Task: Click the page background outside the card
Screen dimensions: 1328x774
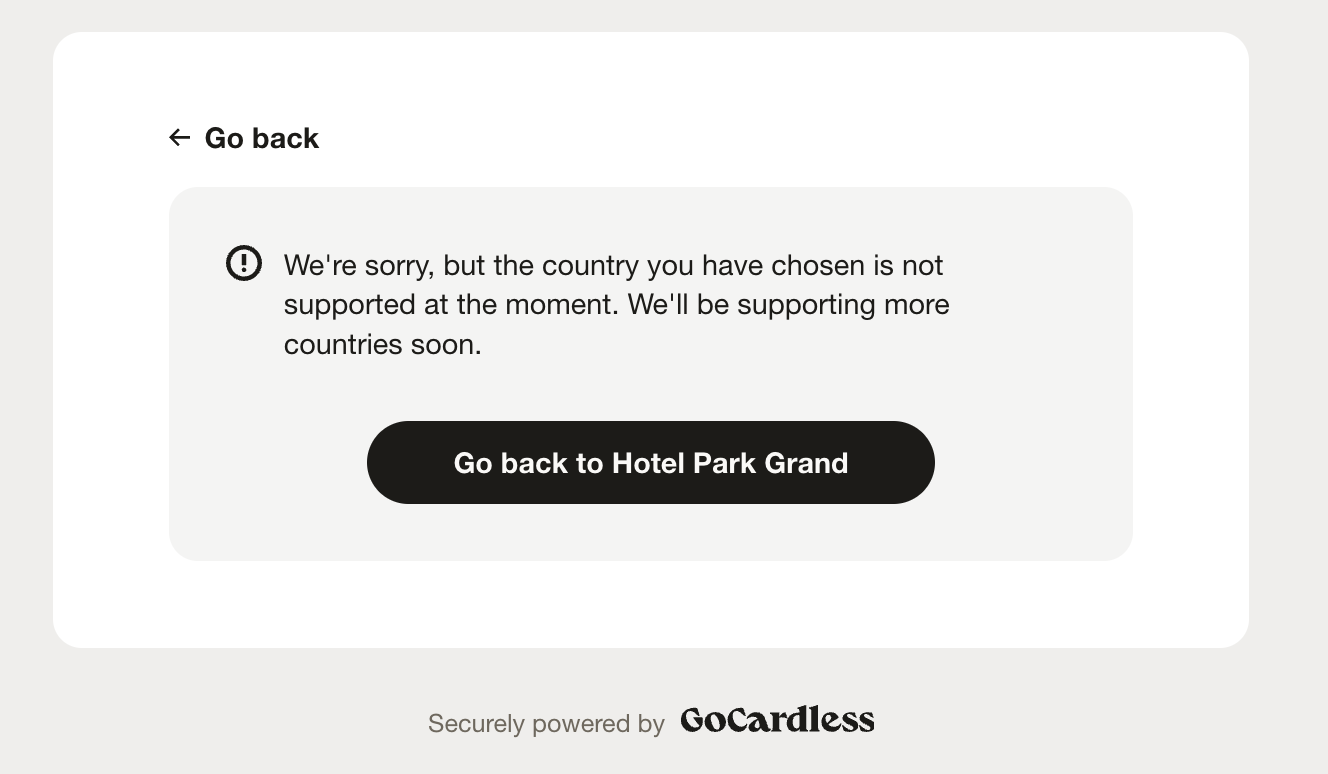Action: click(1290, 400)
